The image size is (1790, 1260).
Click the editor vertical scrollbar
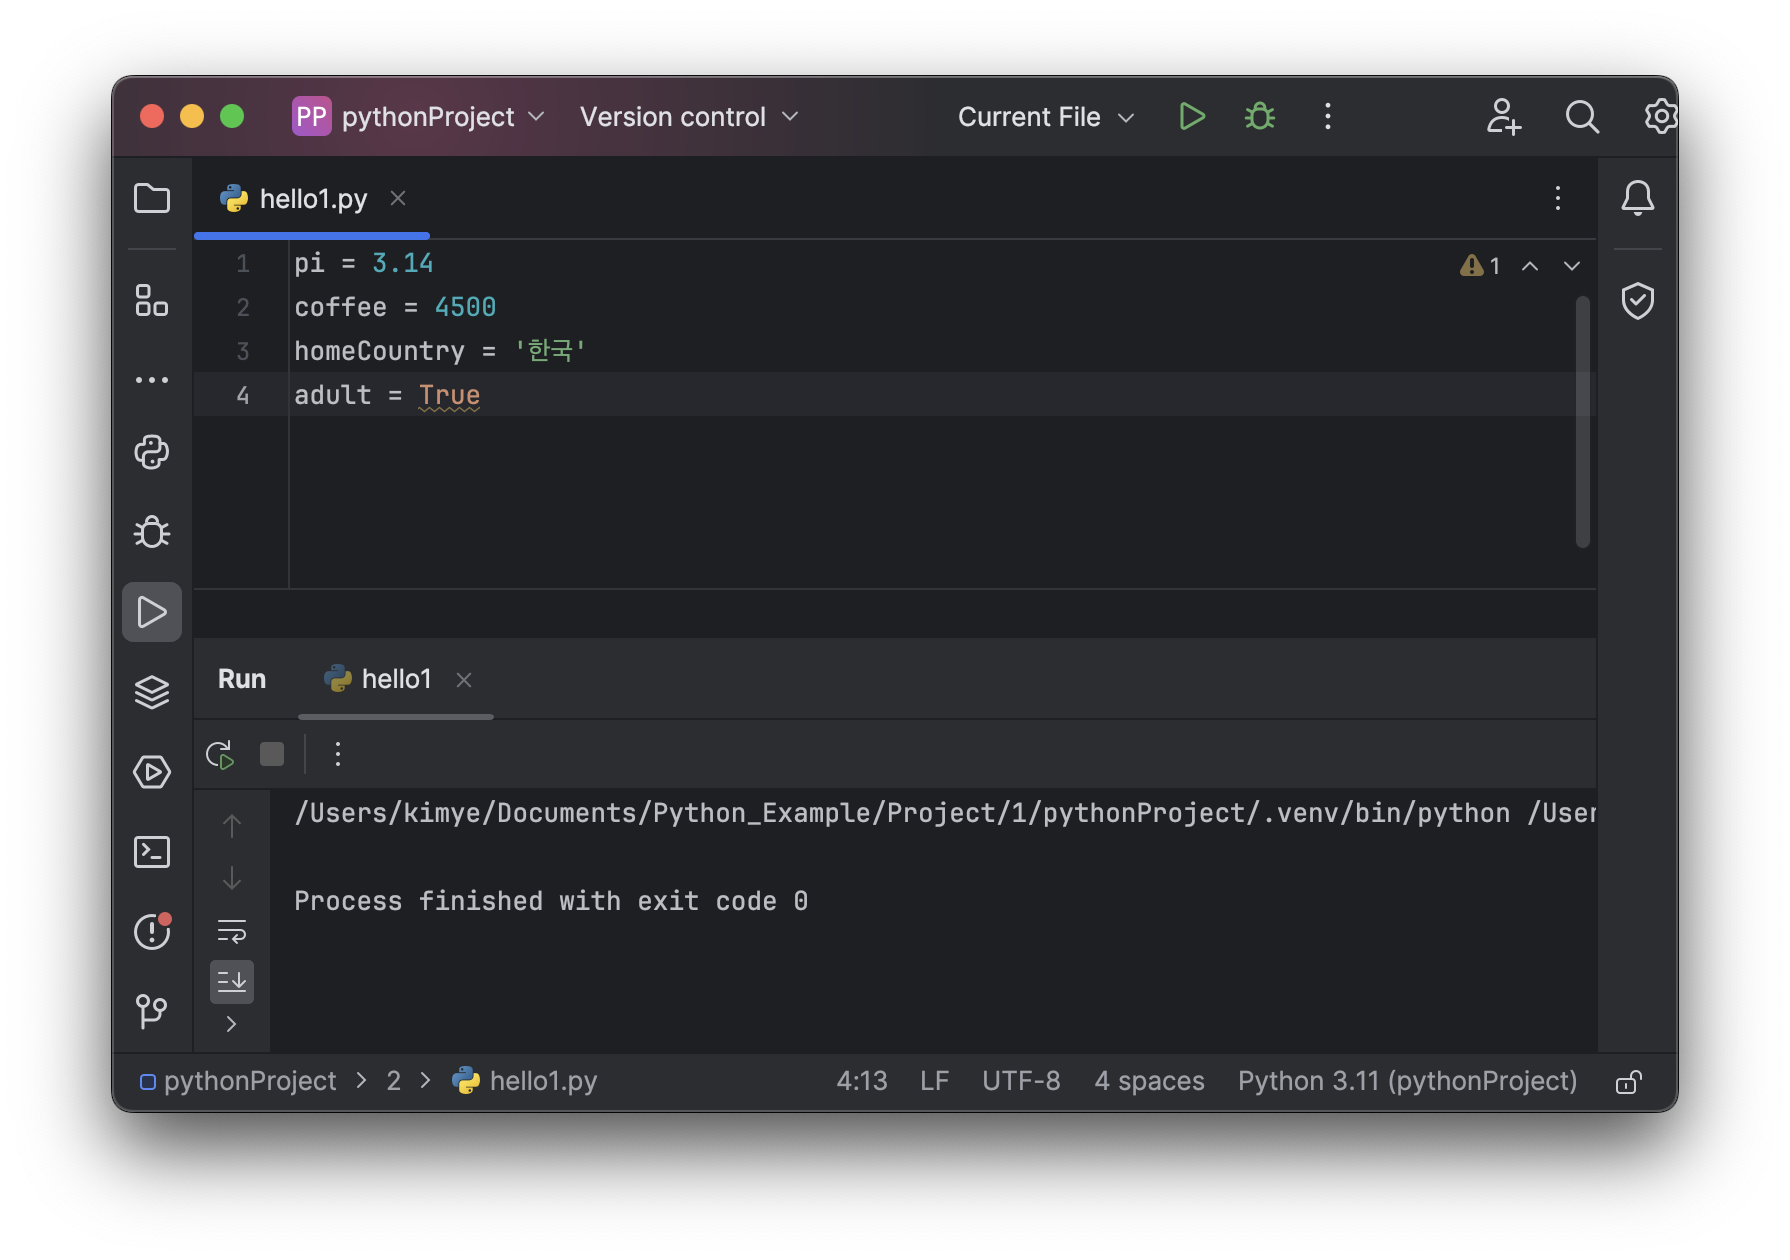tap(1582, 420)
